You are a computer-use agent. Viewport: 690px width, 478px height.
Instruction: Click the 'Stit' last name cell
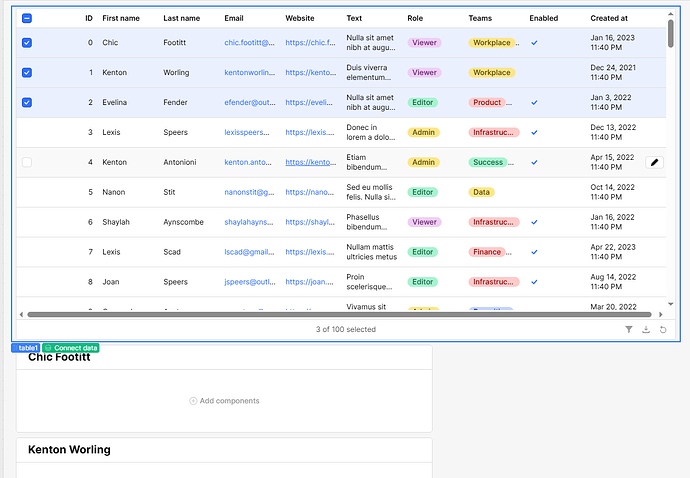coord(169,192)
